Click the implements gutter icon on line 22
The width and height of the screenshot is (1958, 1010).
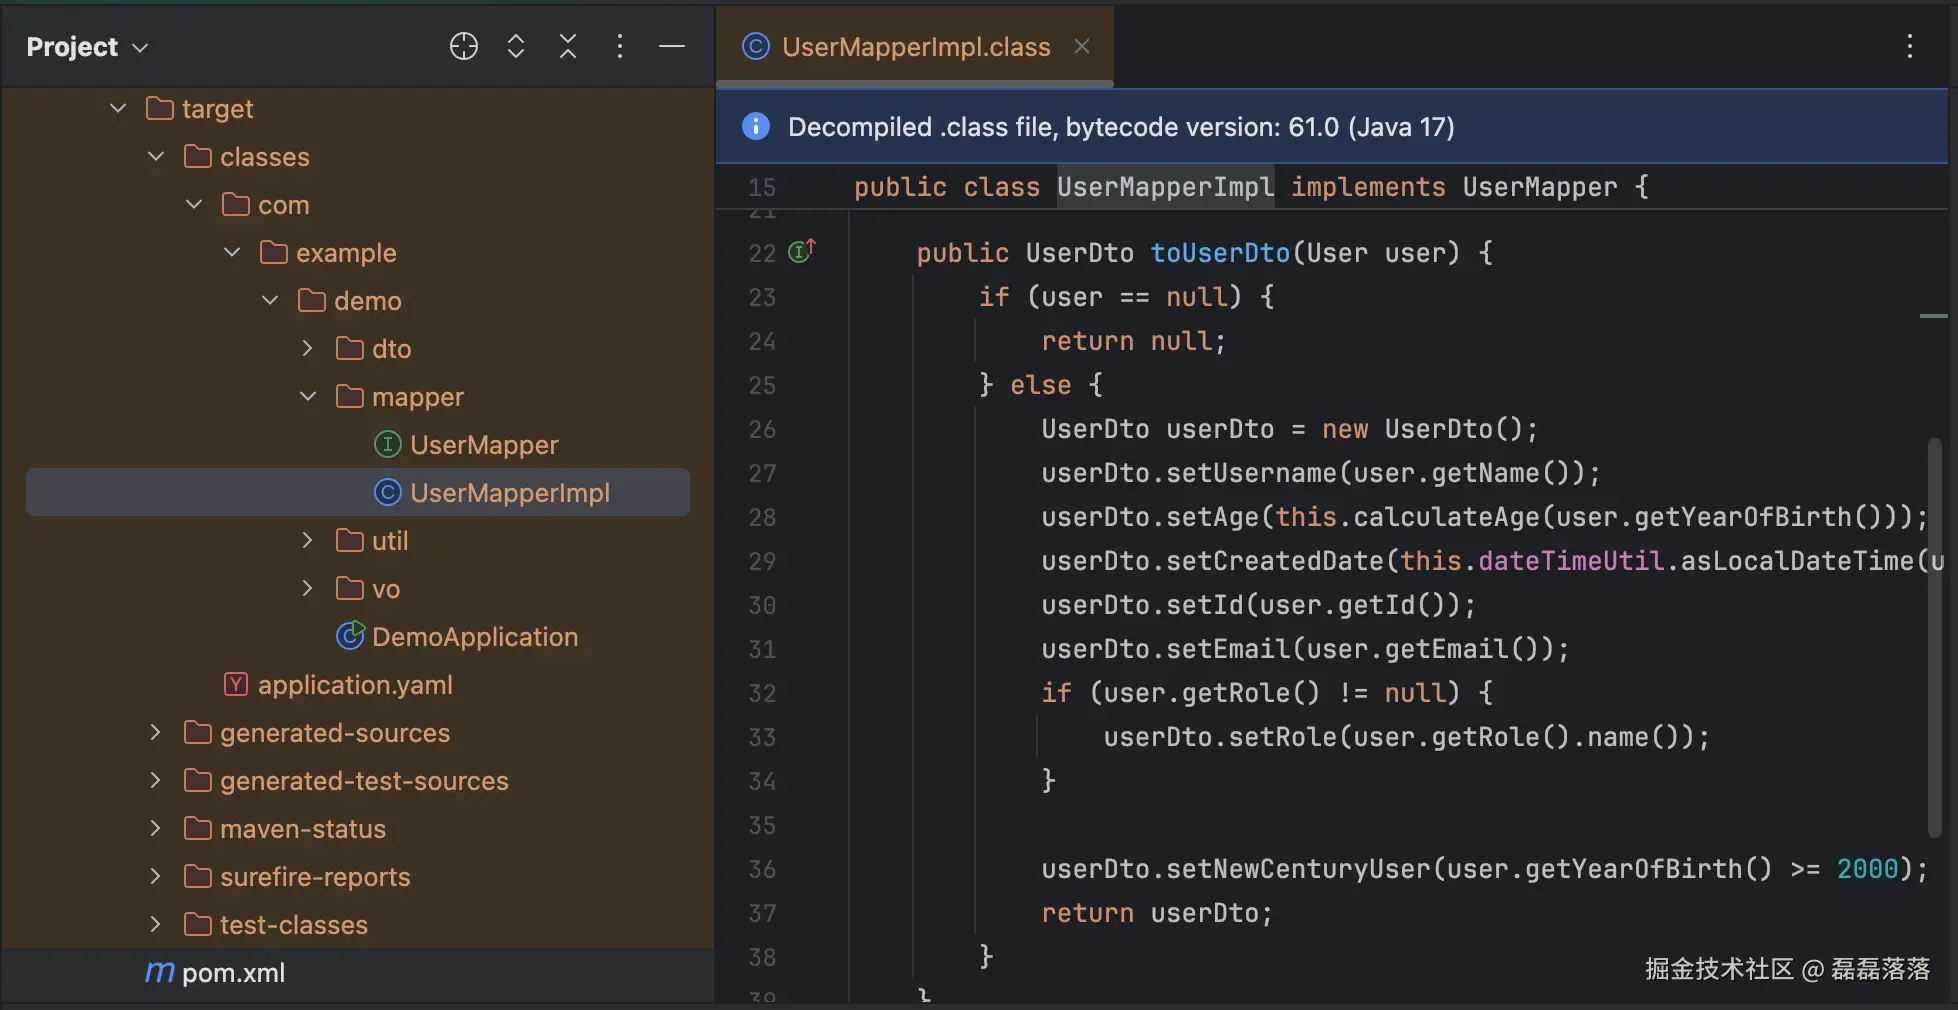click(x=801, y=251)
